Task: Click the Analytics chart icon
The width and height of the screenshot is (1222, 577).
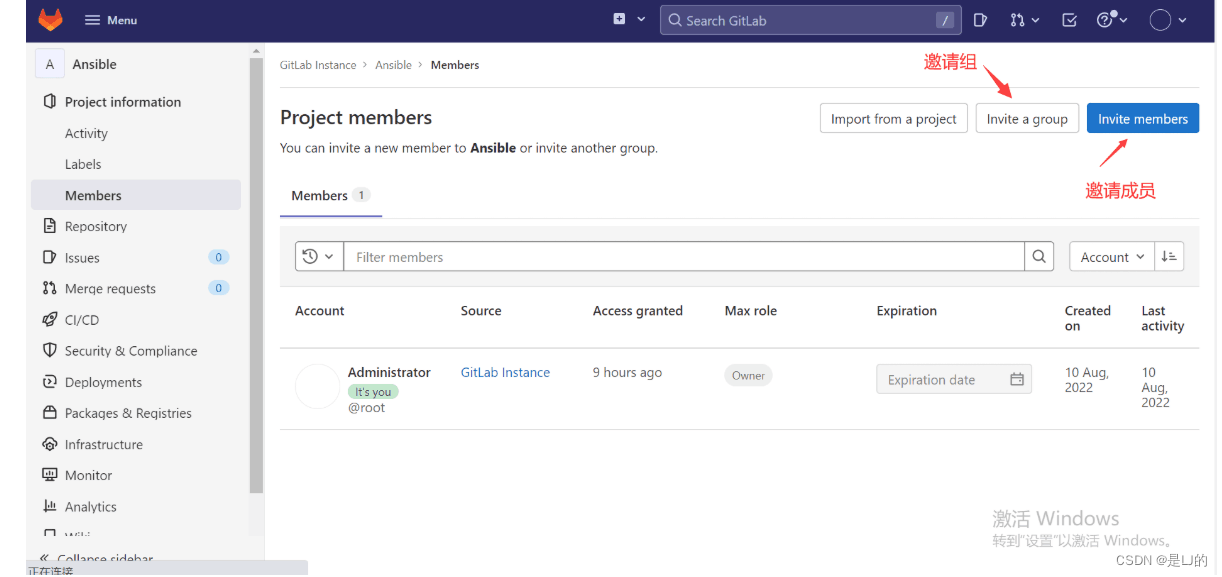Action: [x=50, y=506]
